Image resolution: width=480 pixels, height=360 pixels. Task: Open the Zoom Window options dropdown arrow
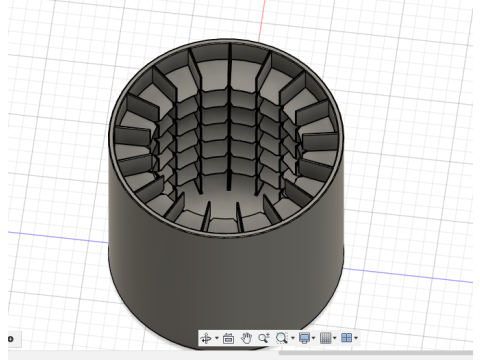[293, 338]
